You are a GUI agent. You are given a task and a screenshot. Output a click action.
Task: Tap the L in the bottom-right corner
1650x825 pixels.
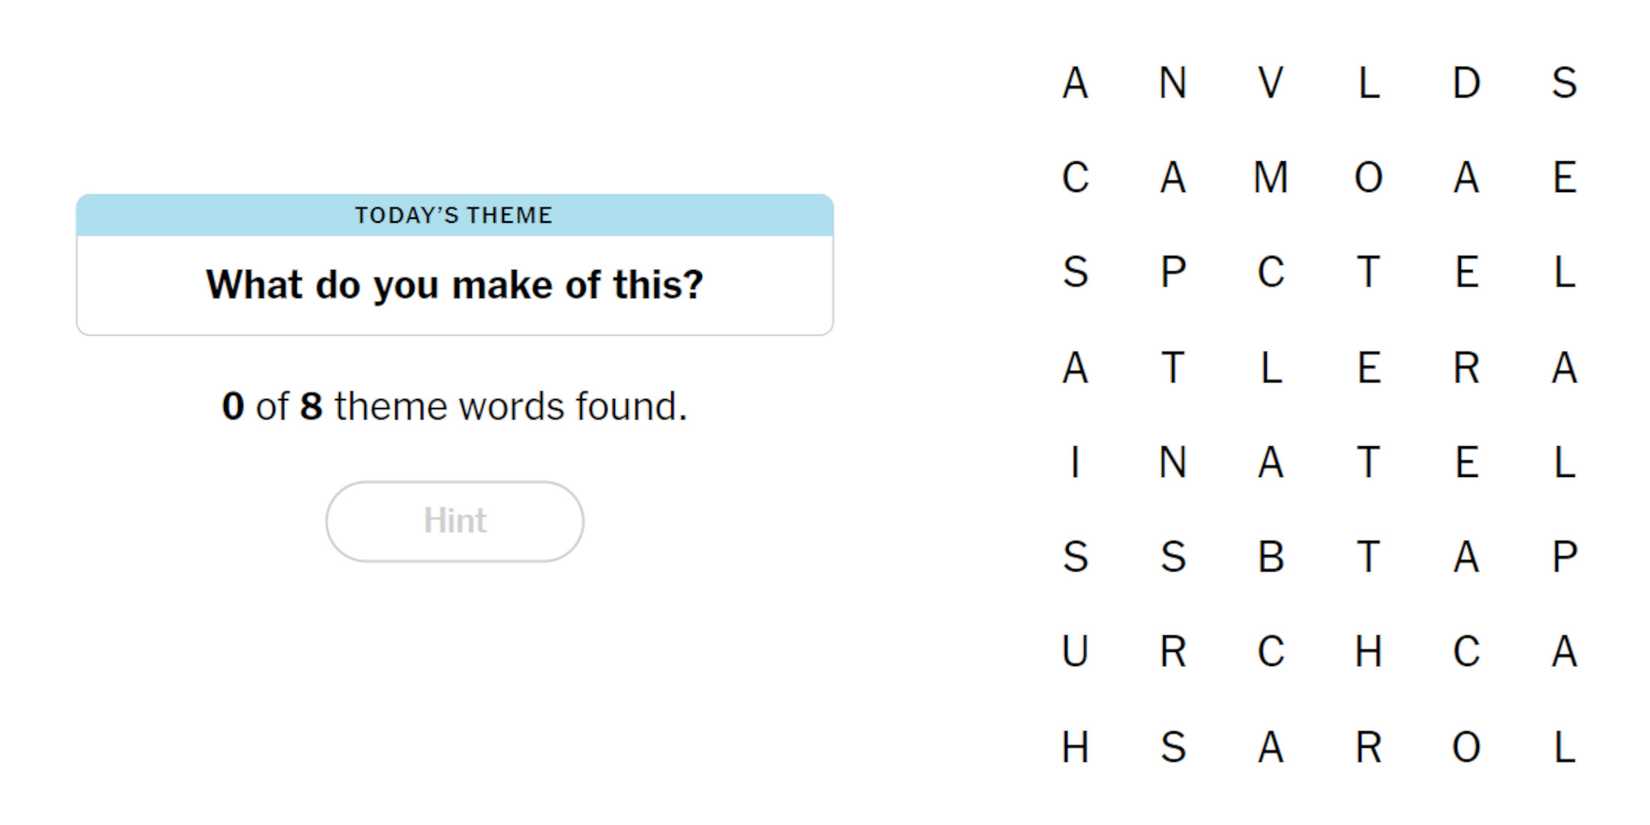pyautogui.click(x=1564, y=747)
